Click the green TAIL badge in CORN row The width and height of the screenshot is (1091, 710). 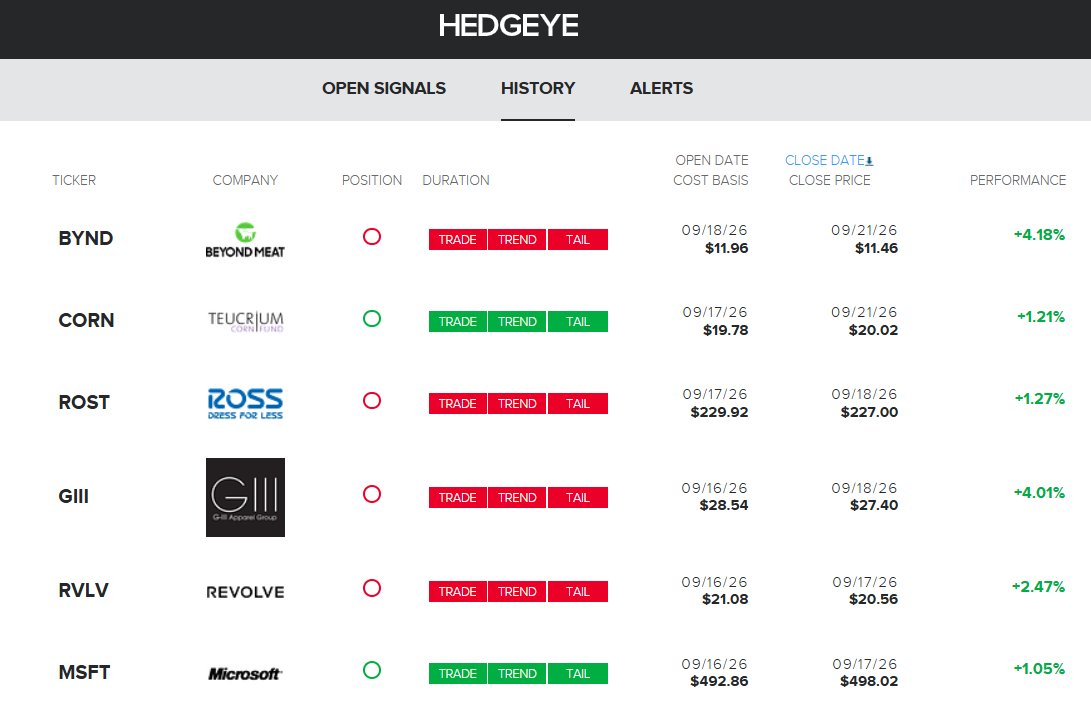(578, 322)
